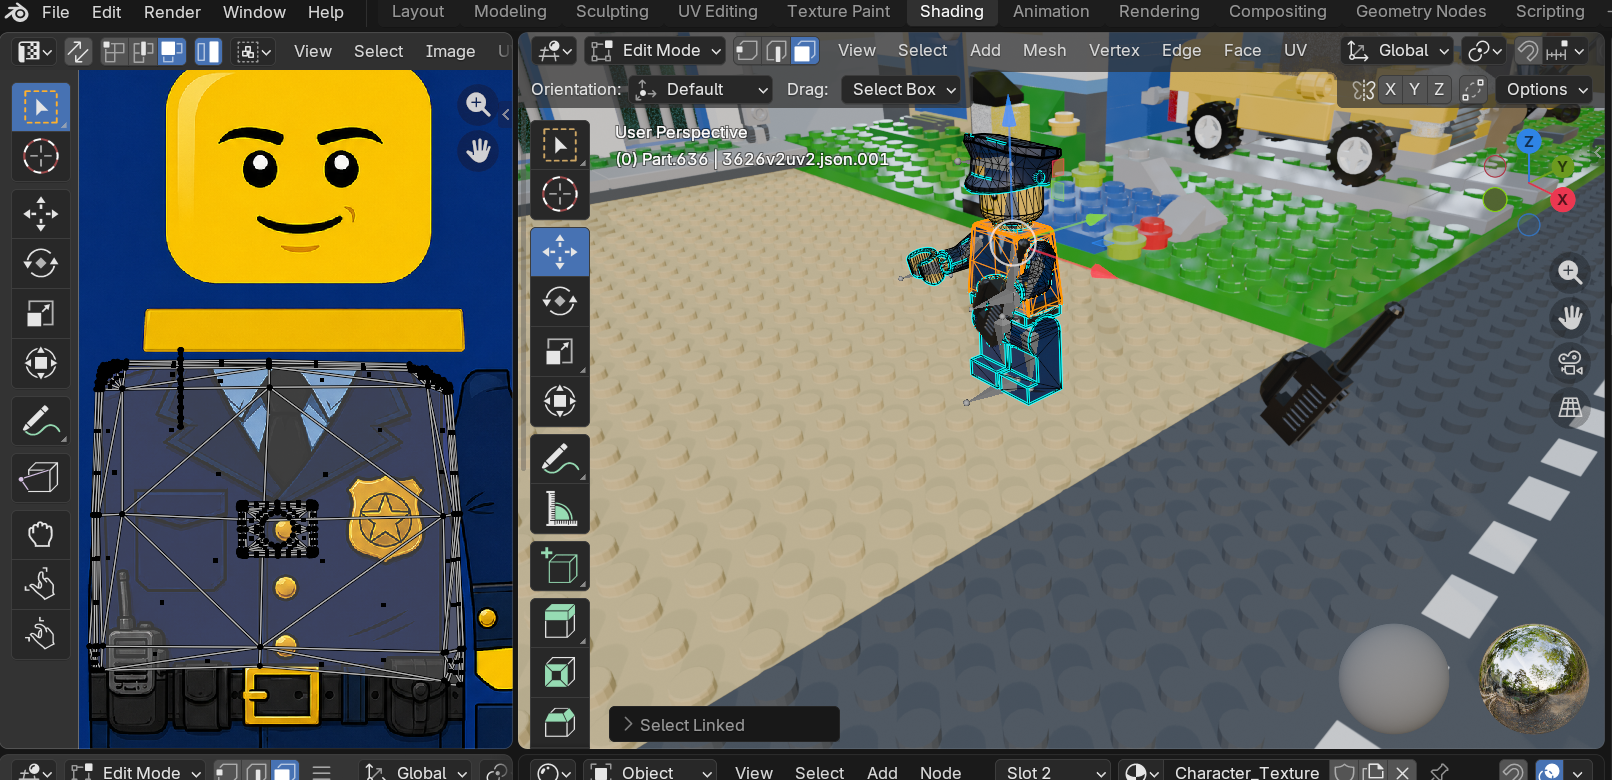Image resolution: width=1612 pixels, height=780 pixels.
Task: Select the Transform tool in 3D viewport toolbar
Action: pos(560,401)
